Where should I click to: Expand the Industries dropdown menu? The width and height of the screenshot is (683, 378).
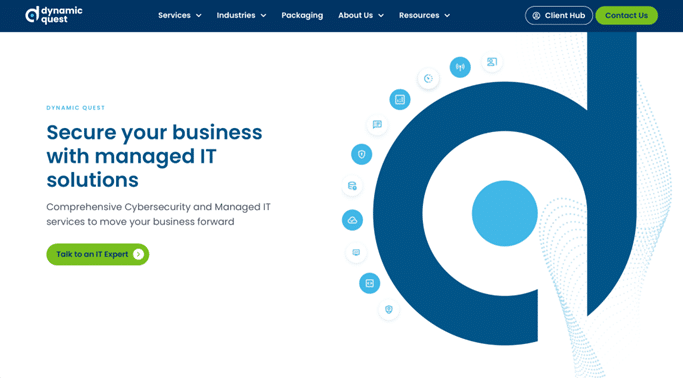(x=241, y=15)
